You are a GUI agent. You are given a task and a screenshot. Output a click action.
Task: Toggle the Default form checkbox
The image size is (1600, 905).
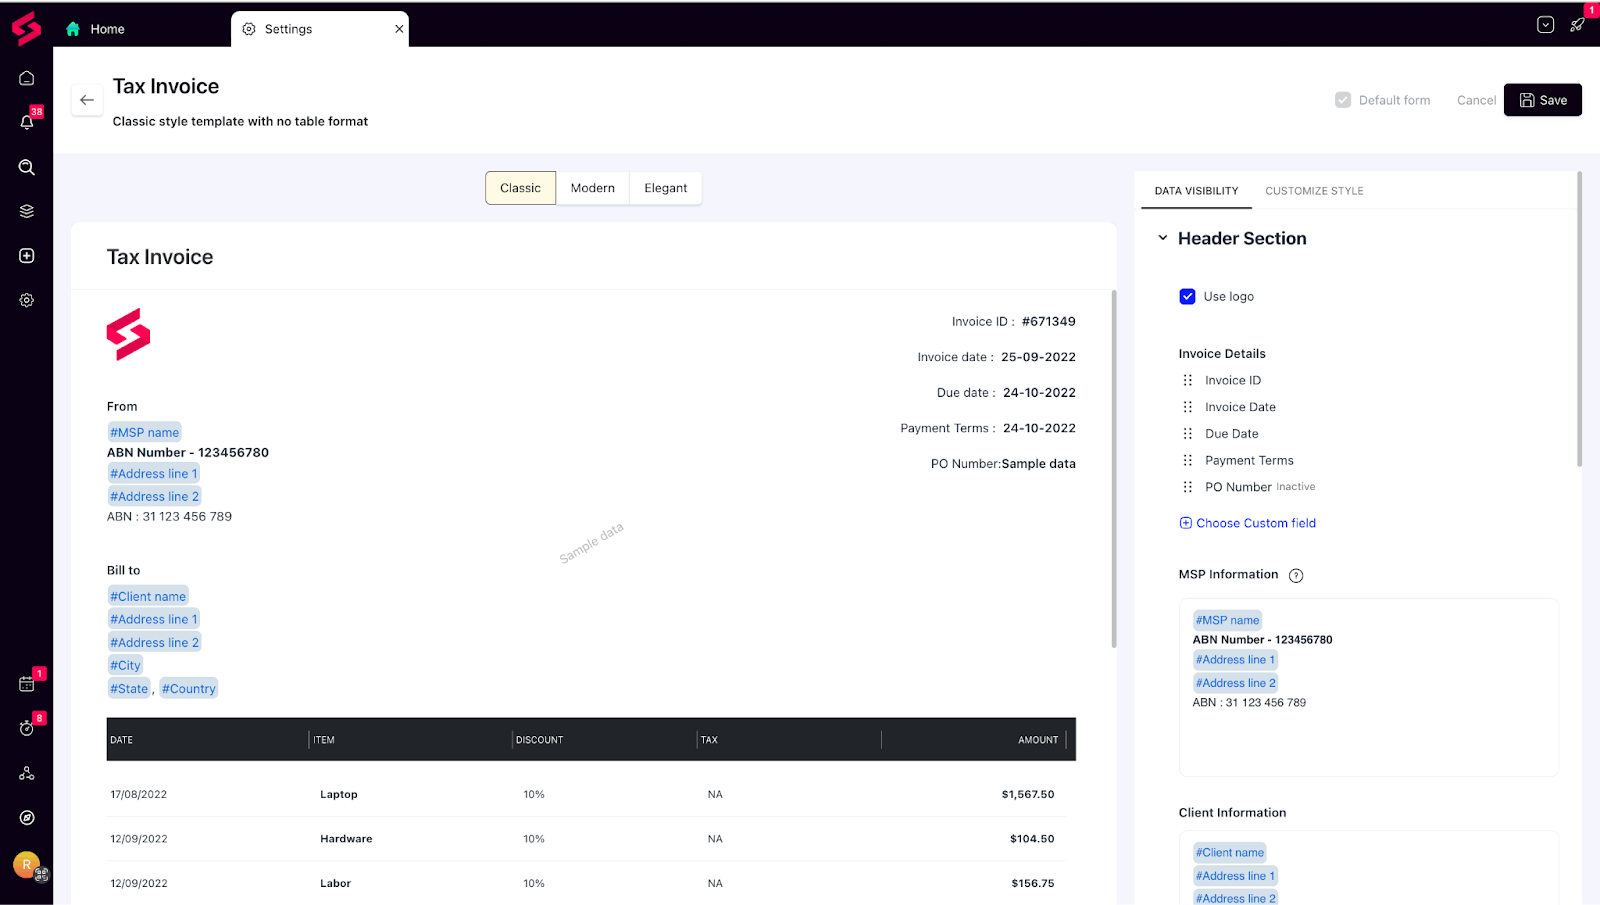point(1343,100)
